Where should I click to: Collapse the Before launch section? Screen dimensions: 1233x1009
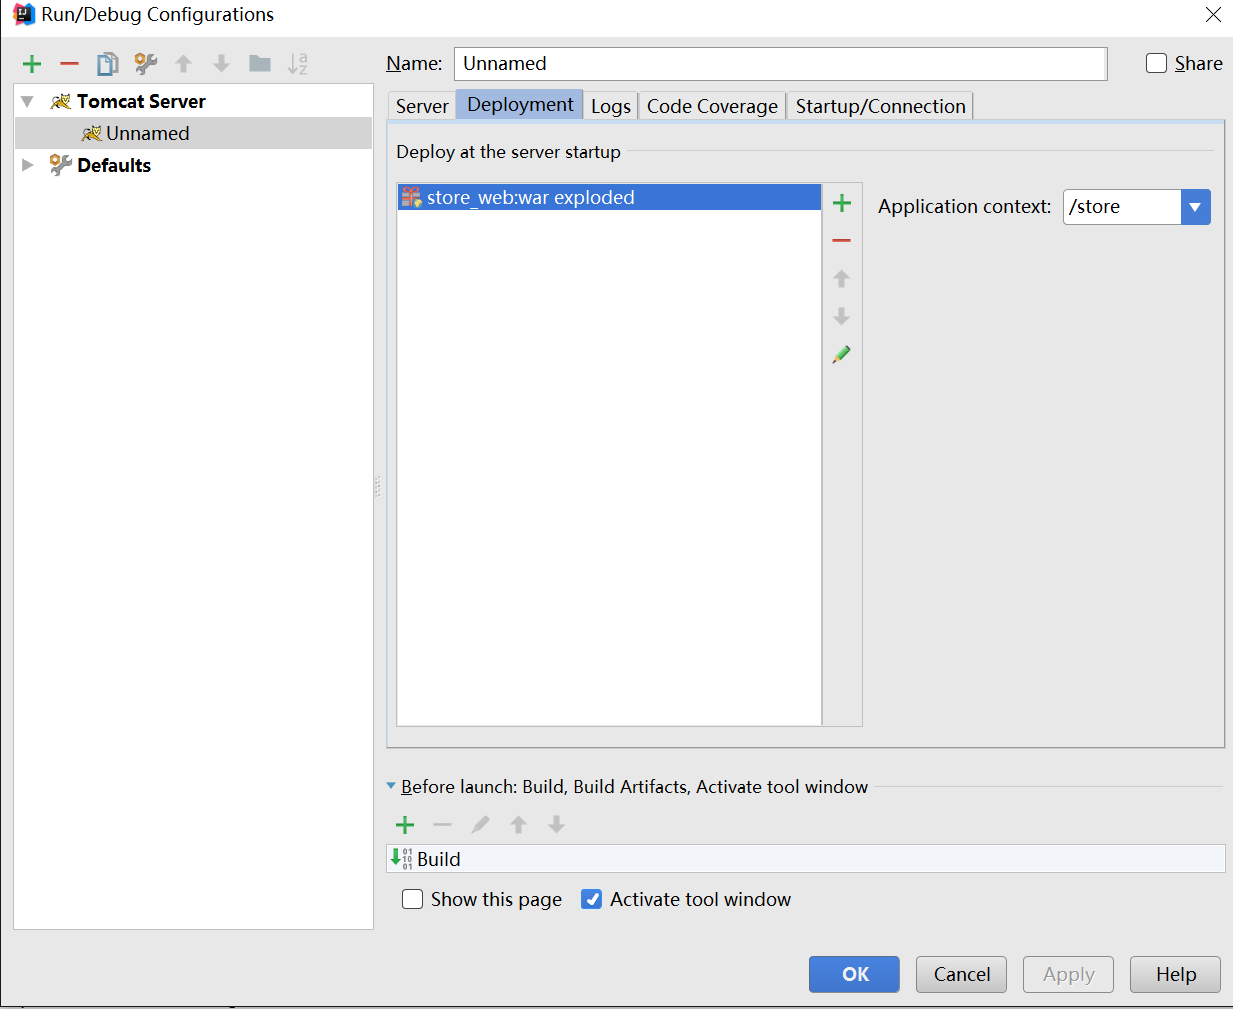(x=391, y=786)
